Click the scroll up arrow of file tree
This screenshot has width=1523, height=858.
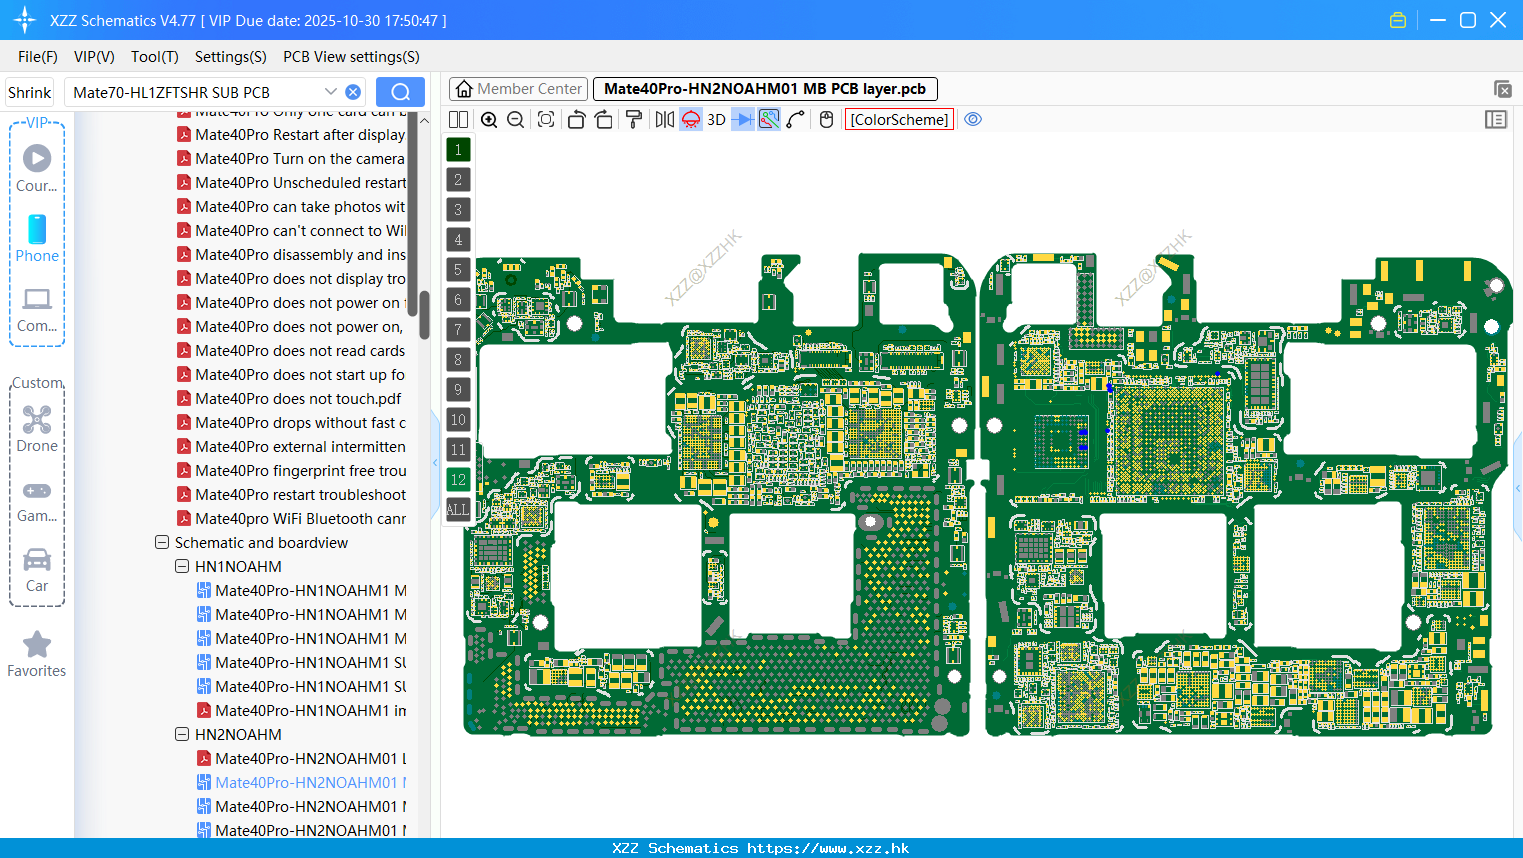(x=424, y=120)
